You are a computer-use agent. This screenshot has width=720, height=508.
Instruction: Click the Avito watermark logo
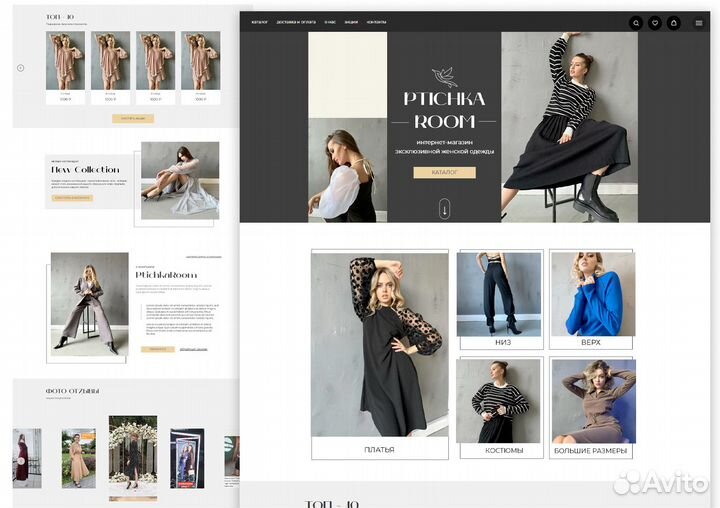663,482
